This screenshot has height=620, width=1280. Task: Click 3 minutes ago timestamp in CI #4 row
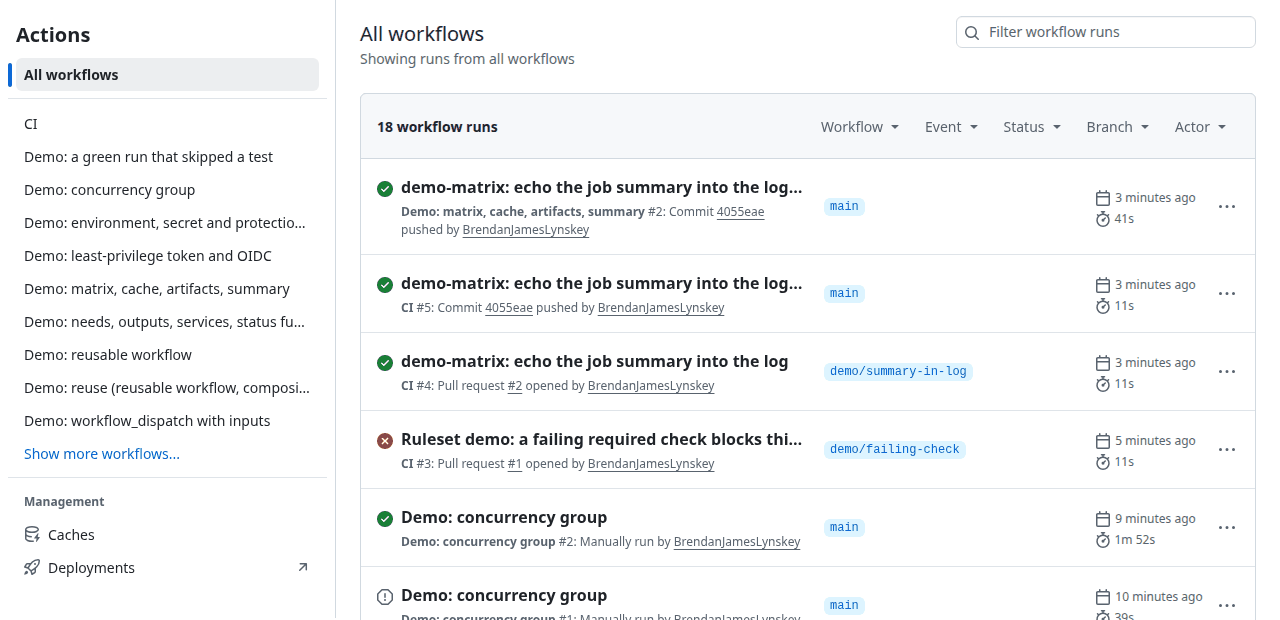1155,363
